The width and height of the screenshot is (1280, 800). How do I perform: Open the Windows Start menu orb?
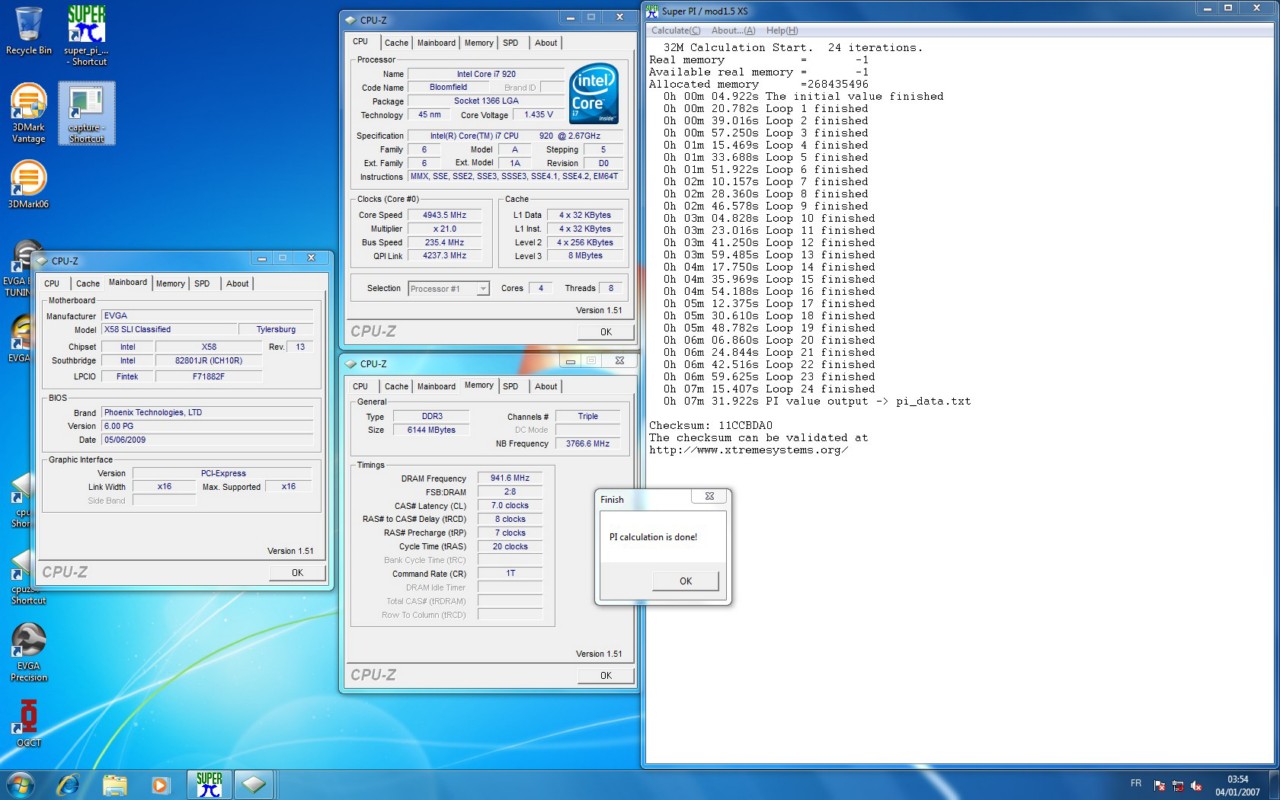20,784
